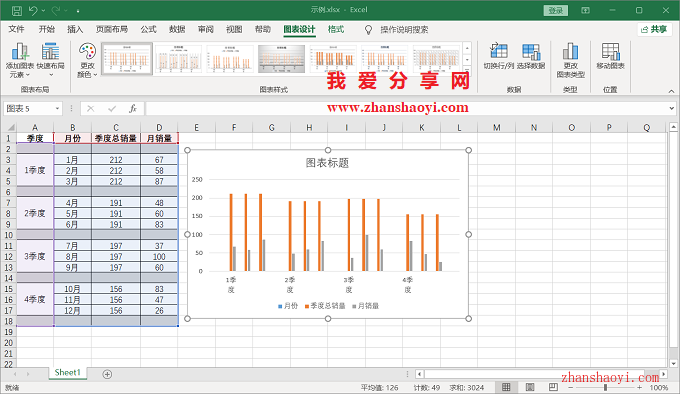Collapse the ribbon with the chevron

(x=671, y=91)
